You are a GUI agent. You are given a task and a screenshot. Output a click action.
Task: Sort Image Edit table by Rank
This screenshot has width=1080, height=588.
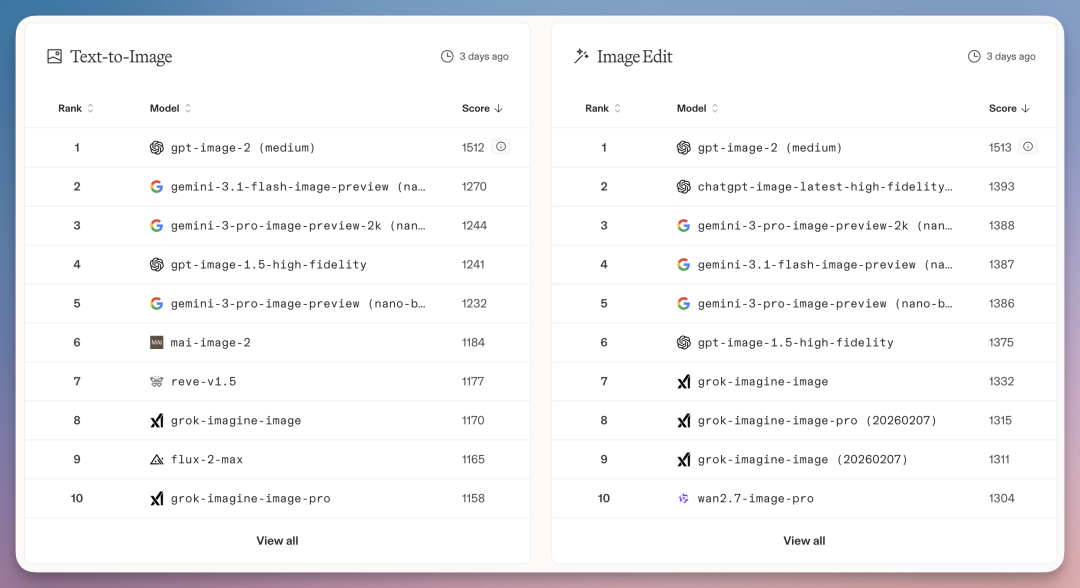coord(603,108)
